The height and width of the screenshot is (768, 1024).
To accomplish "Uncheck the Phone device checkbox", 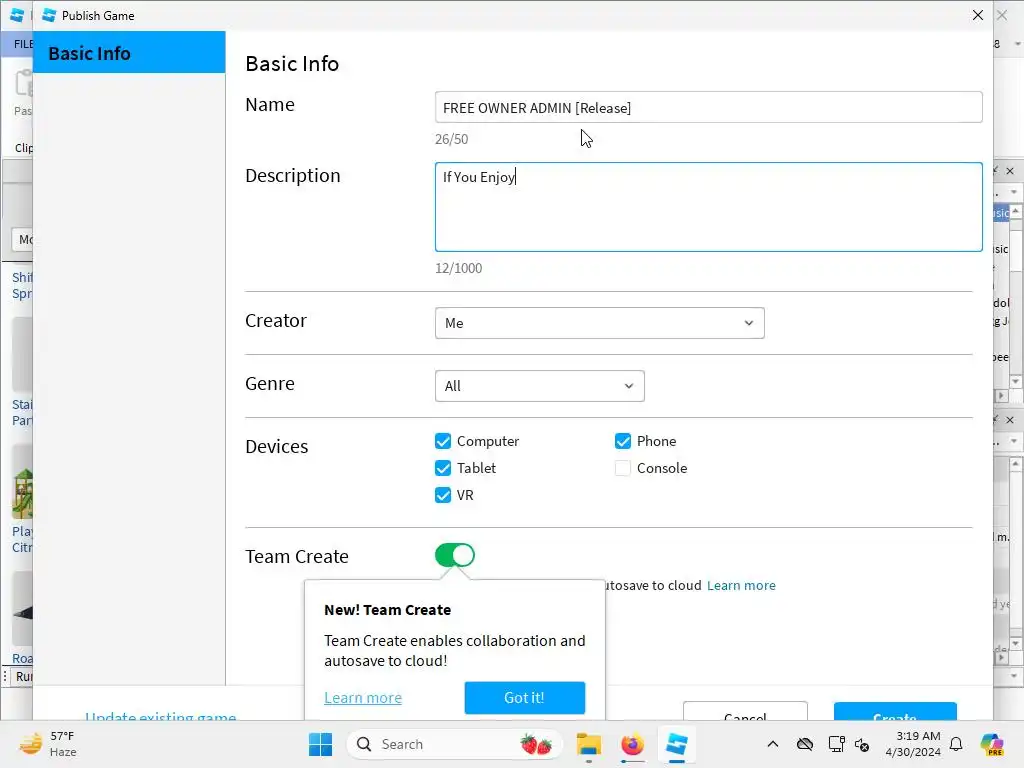I will pyautogui.click(x=623, y=441).
